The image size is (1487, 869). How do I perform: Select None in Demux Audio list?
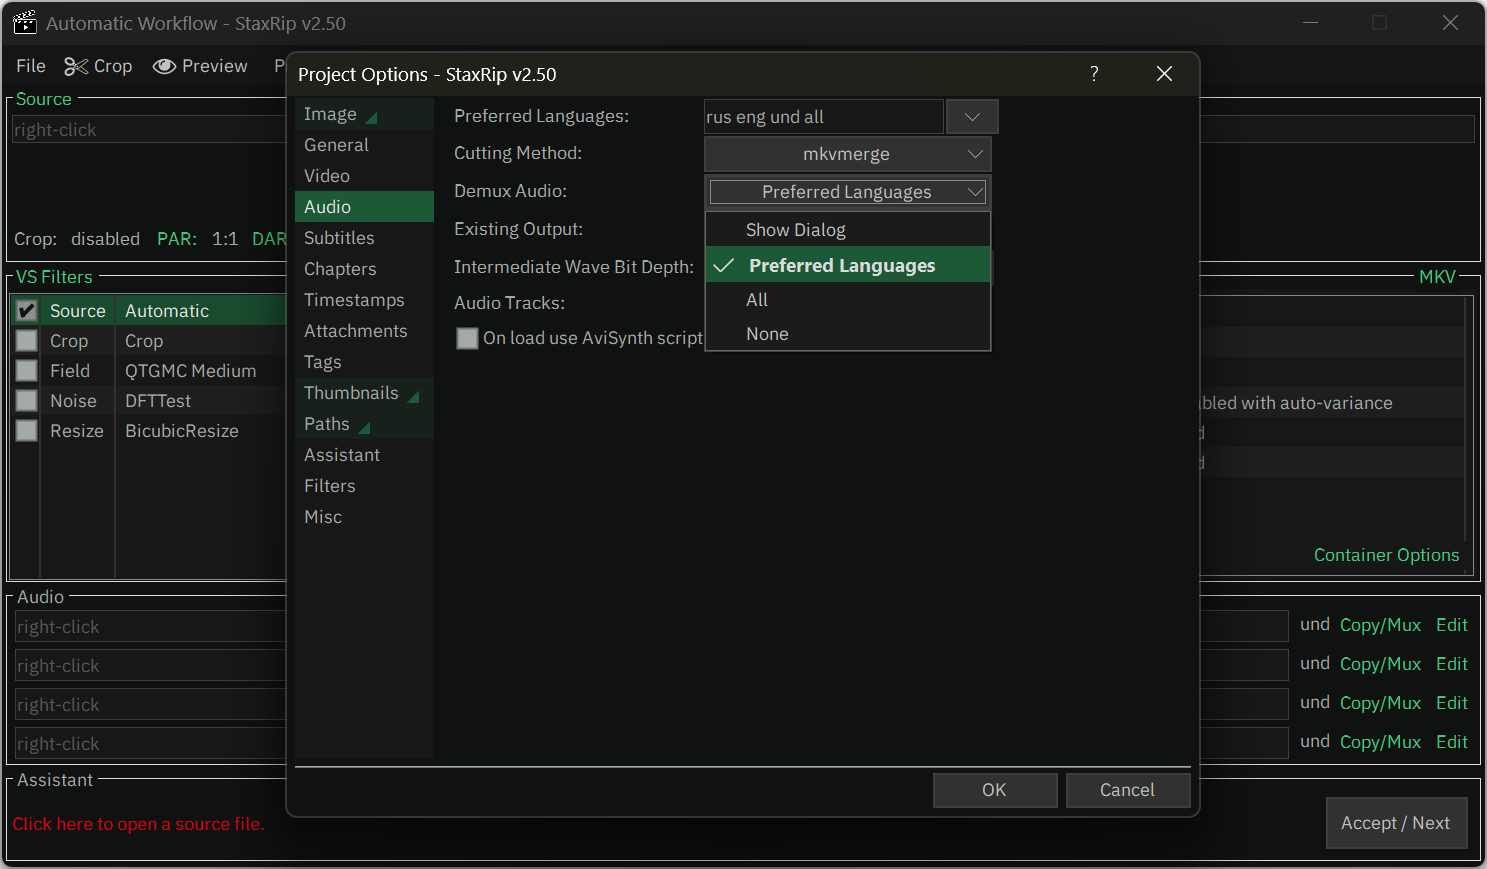point(848,334)
